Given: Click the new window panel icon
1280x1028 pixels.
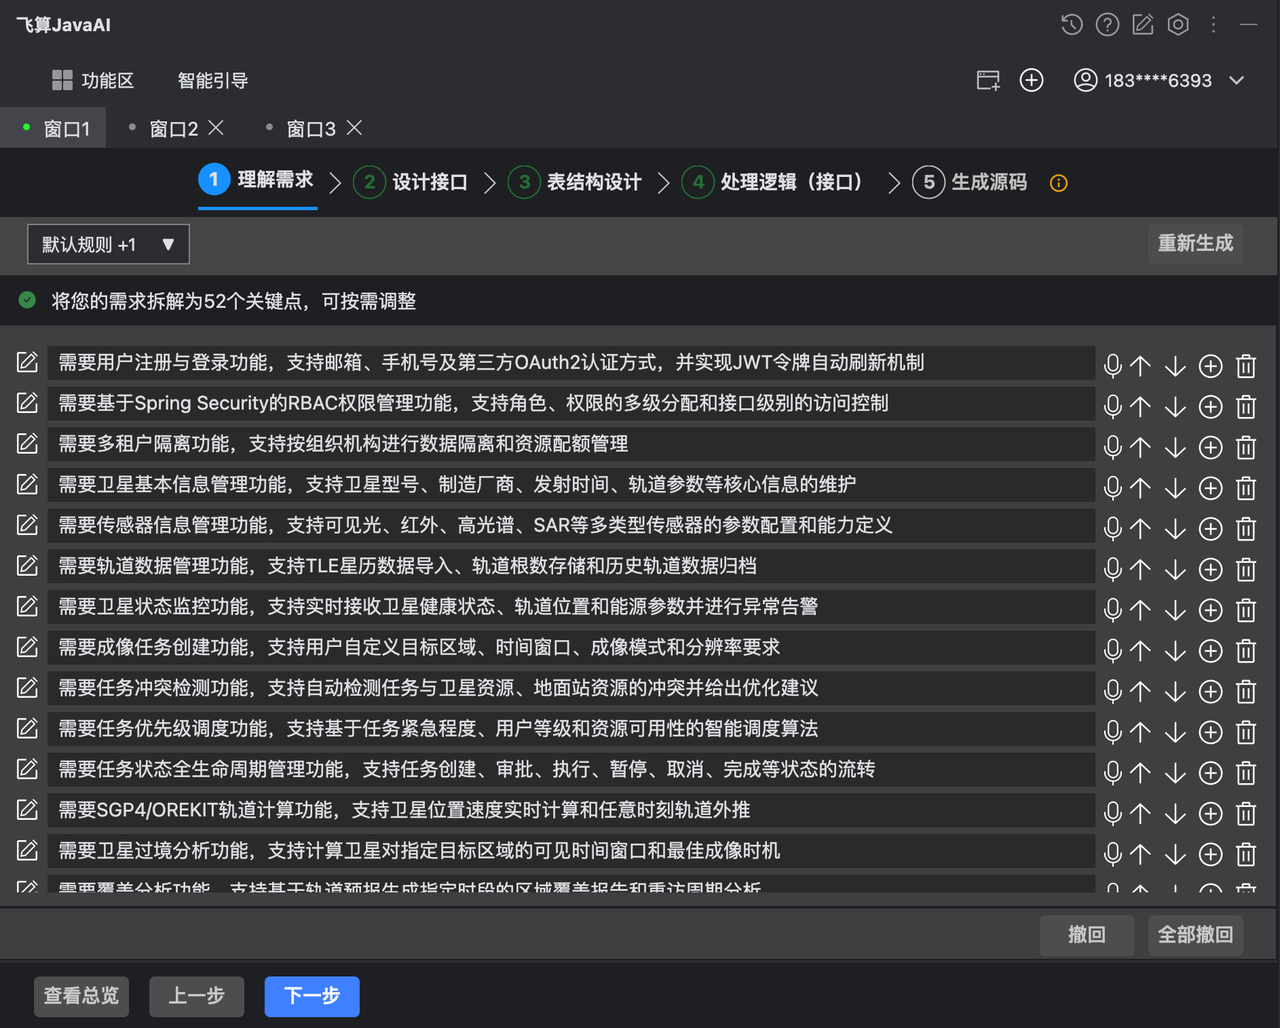Looking at the screenshot, I should pyautogui.click(x=988, y=81).
